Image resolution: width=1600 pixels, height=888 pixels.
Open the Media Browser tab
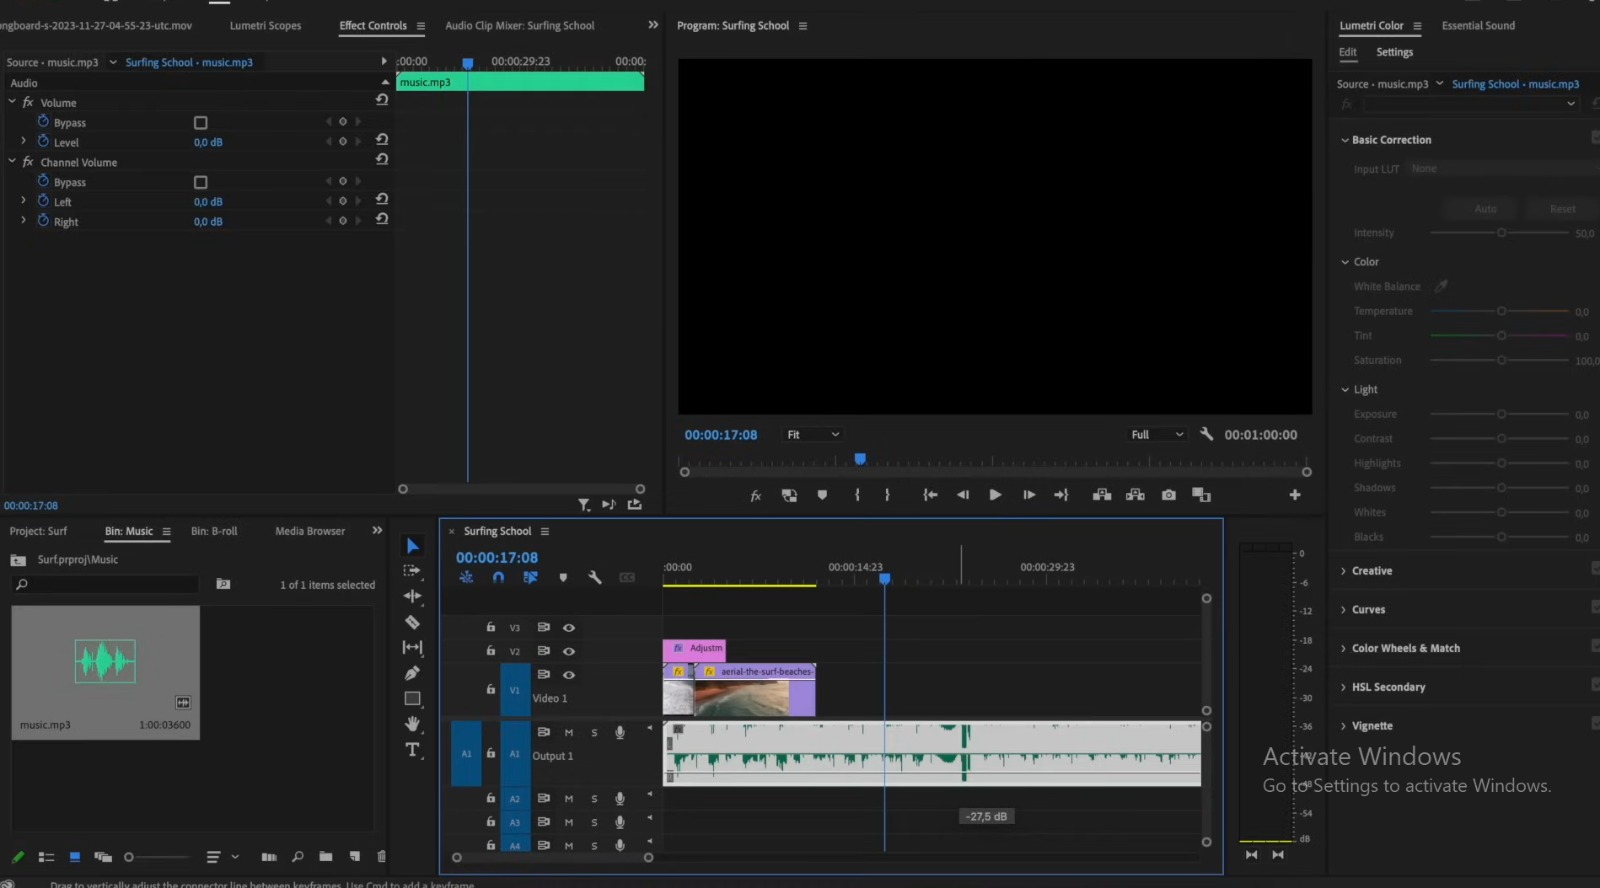[x=310, y=531]
